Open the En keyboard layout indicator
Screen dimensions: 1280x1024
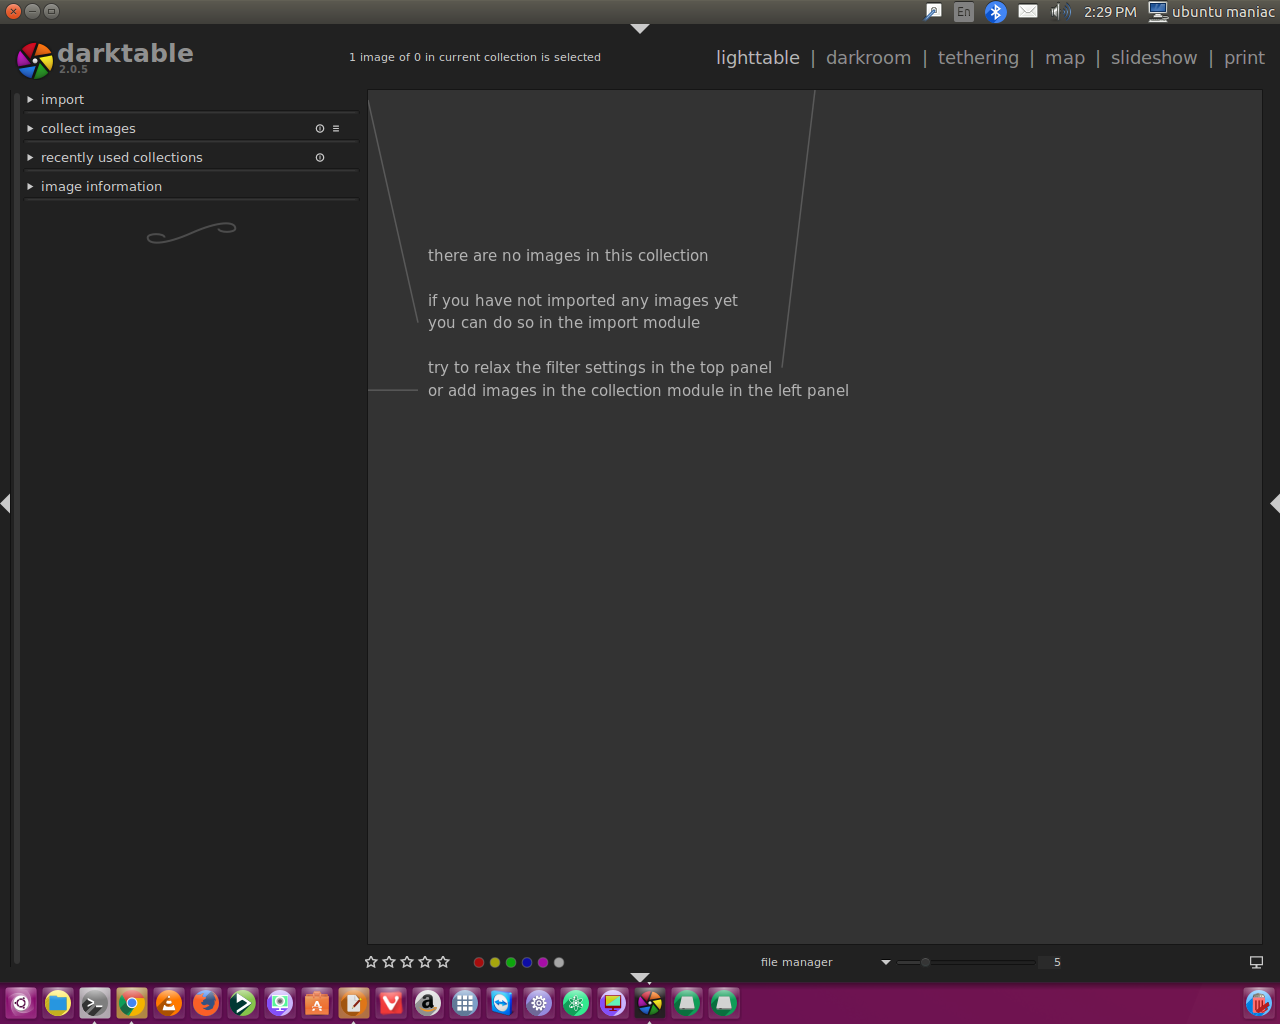click(x=963, y=12)
